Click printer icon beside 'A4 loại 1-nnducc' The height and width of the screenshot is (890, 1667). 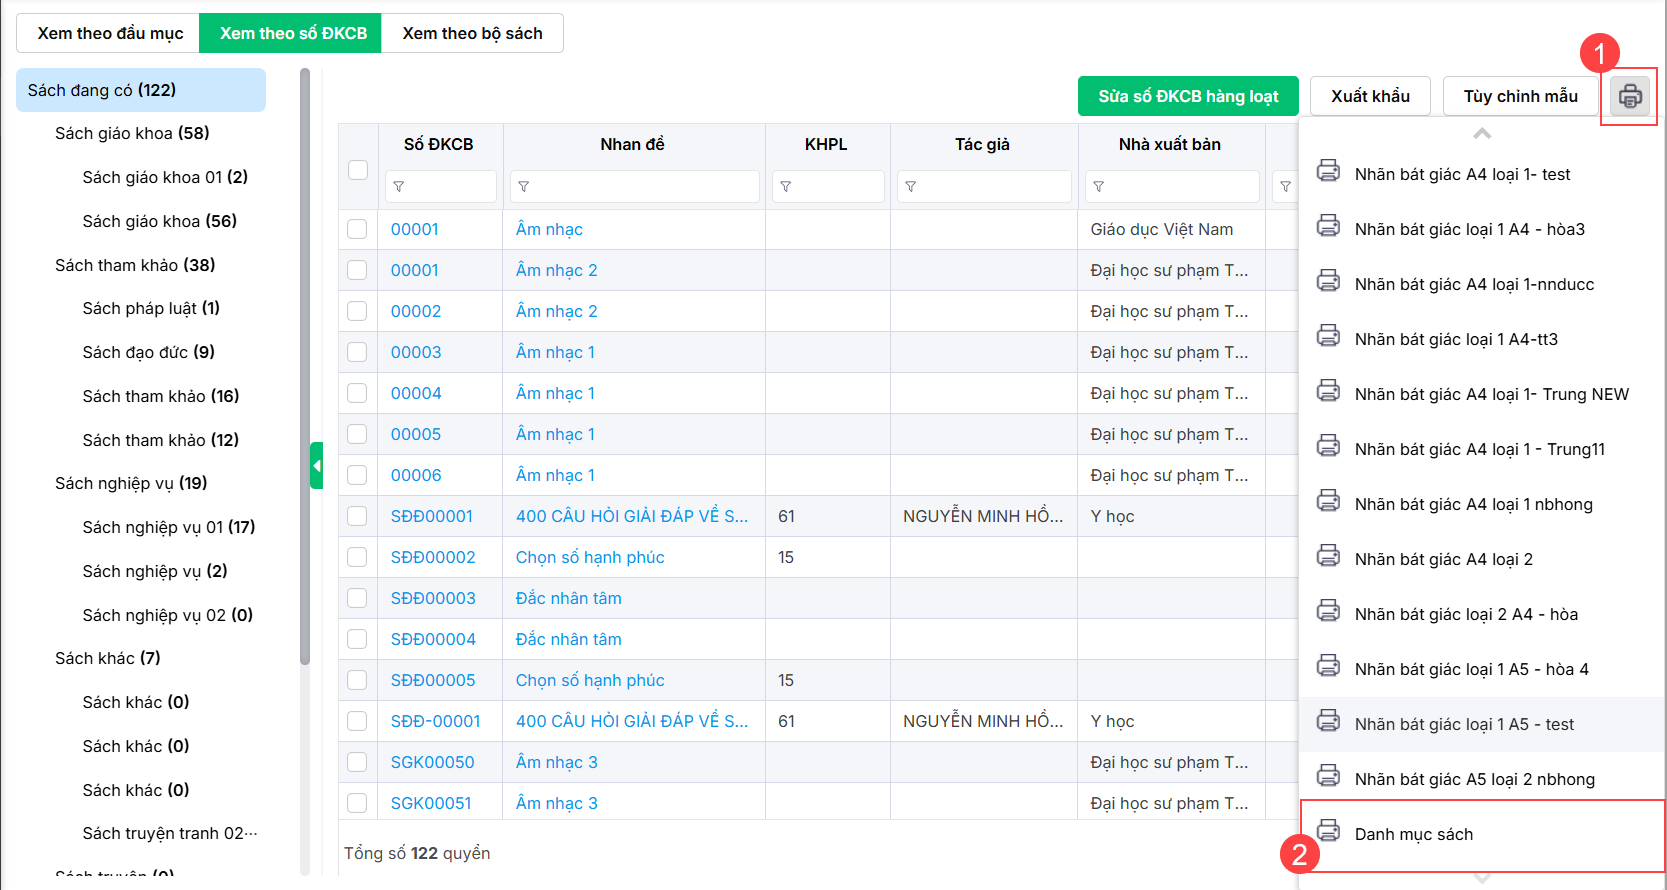(x=1328, y=281)
